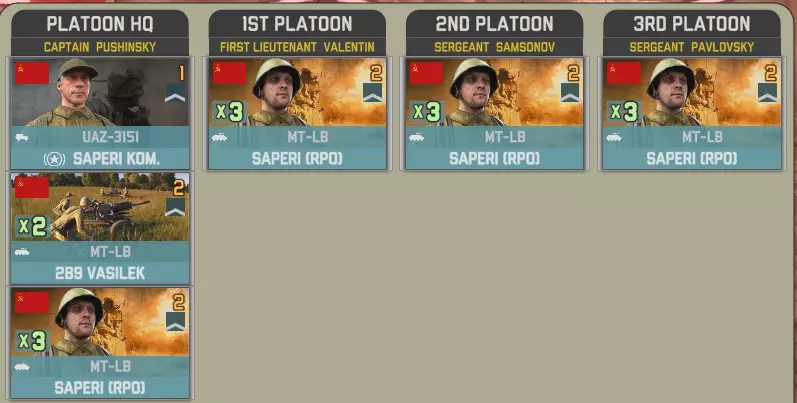Click the x3 count badge in 2nd Platoon
The width and height of the screenshot is (797, 403).
coord(427,112)
